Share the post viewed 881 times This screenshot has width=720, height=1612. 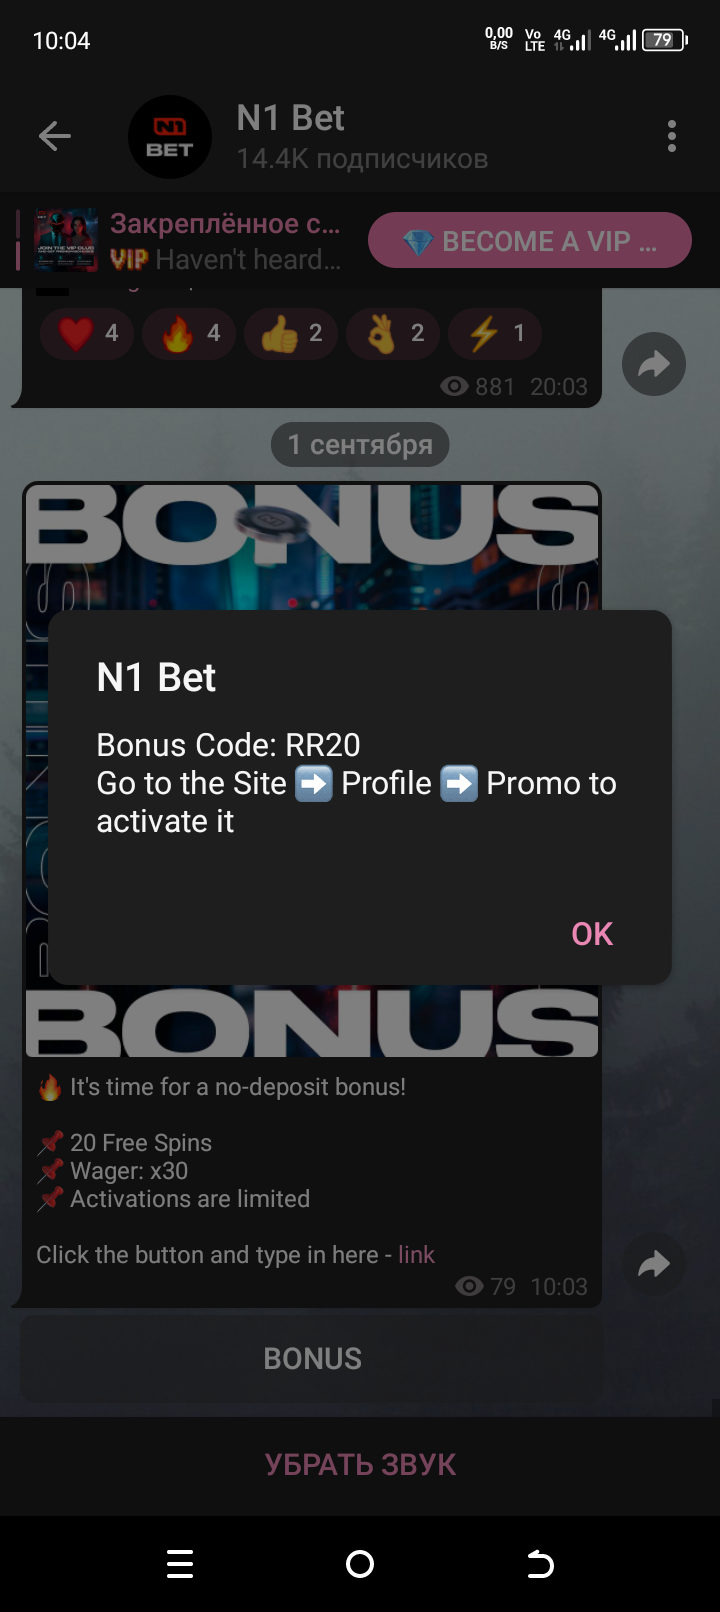click(653, 364)
